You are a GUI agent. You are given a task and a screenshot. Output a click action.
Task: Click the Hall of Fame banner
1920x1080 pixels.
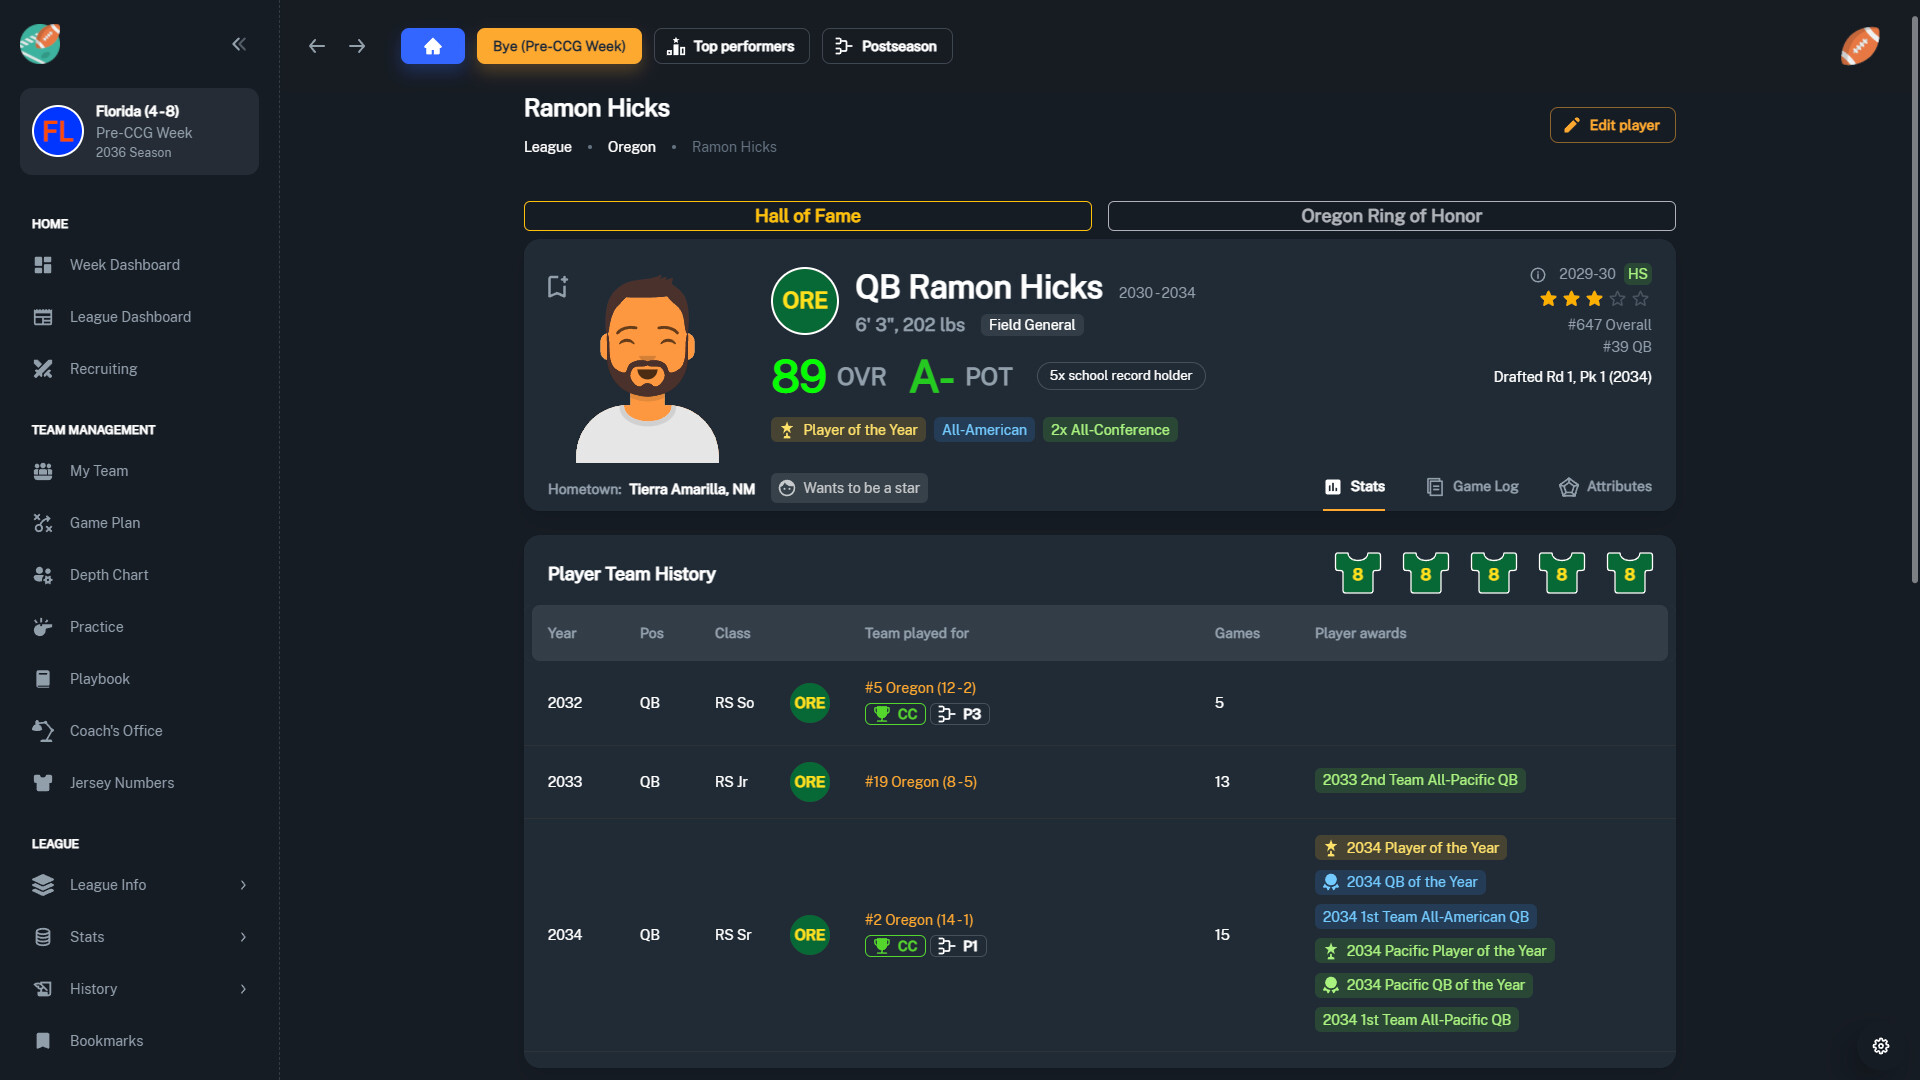click(807, 216)
